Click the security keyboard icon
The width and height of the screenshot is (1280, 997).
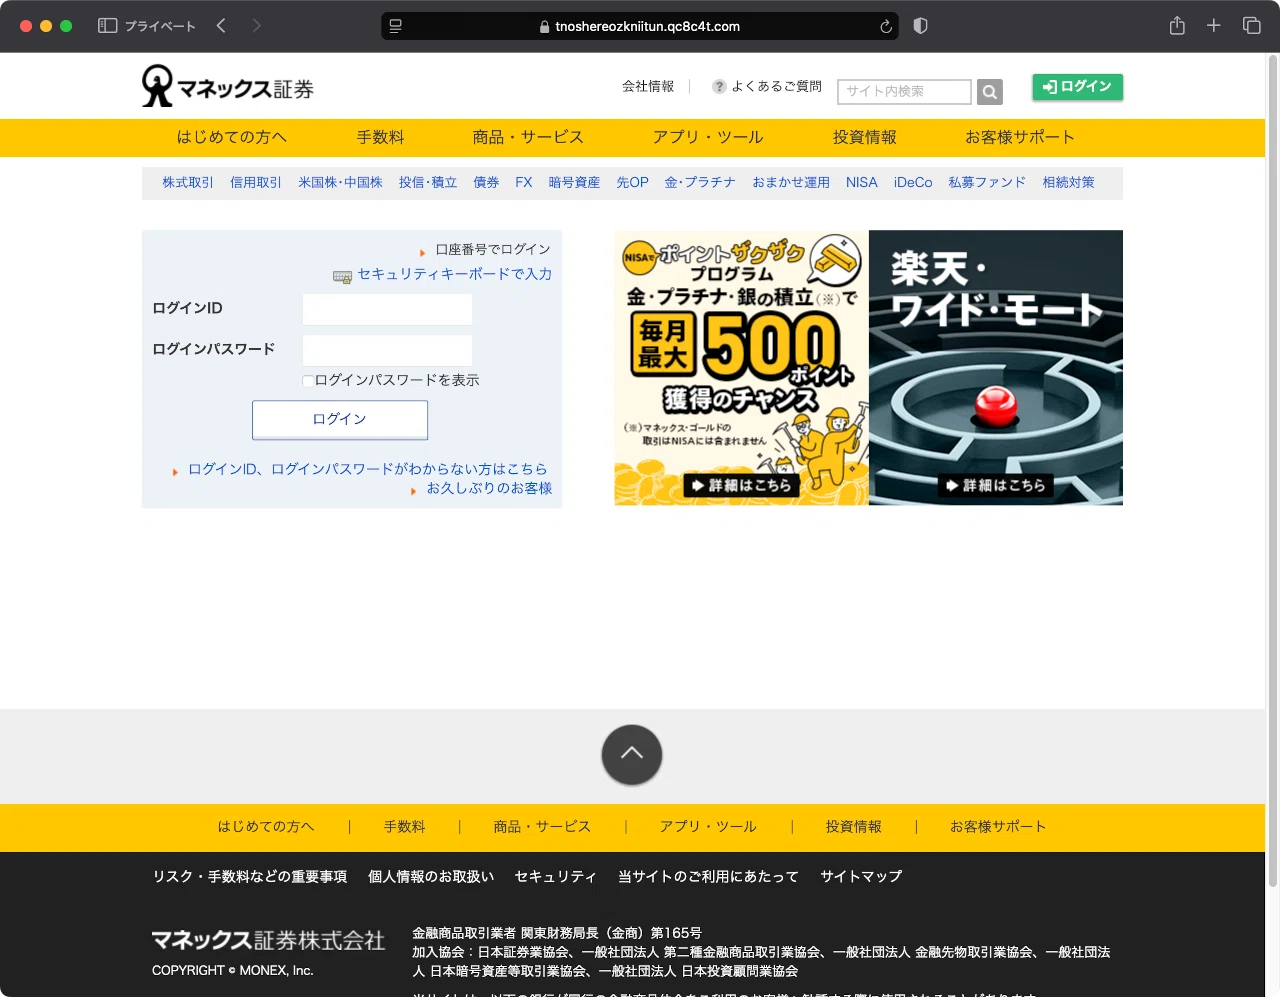click(x=342, y=276)
